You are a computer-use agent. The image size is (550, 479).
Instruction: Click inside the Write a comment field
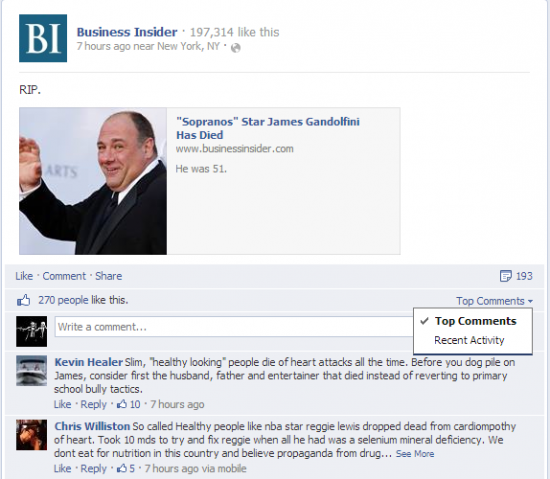(x=234, y=327)
